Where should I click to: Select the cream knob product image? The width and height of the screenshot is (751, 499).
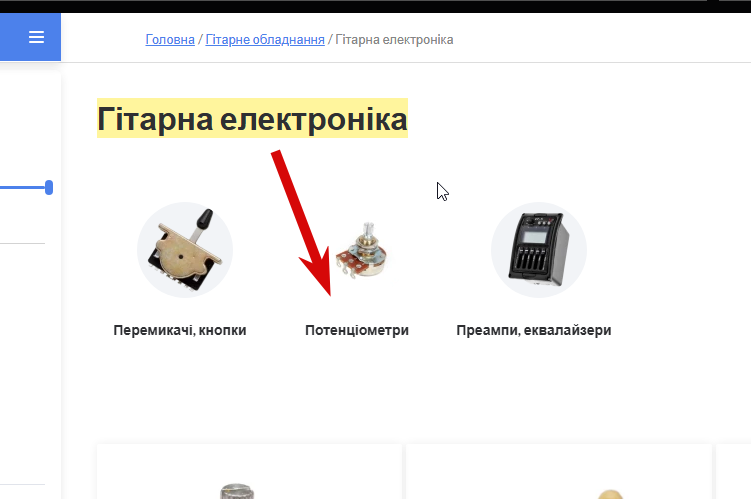coord(610,494)
